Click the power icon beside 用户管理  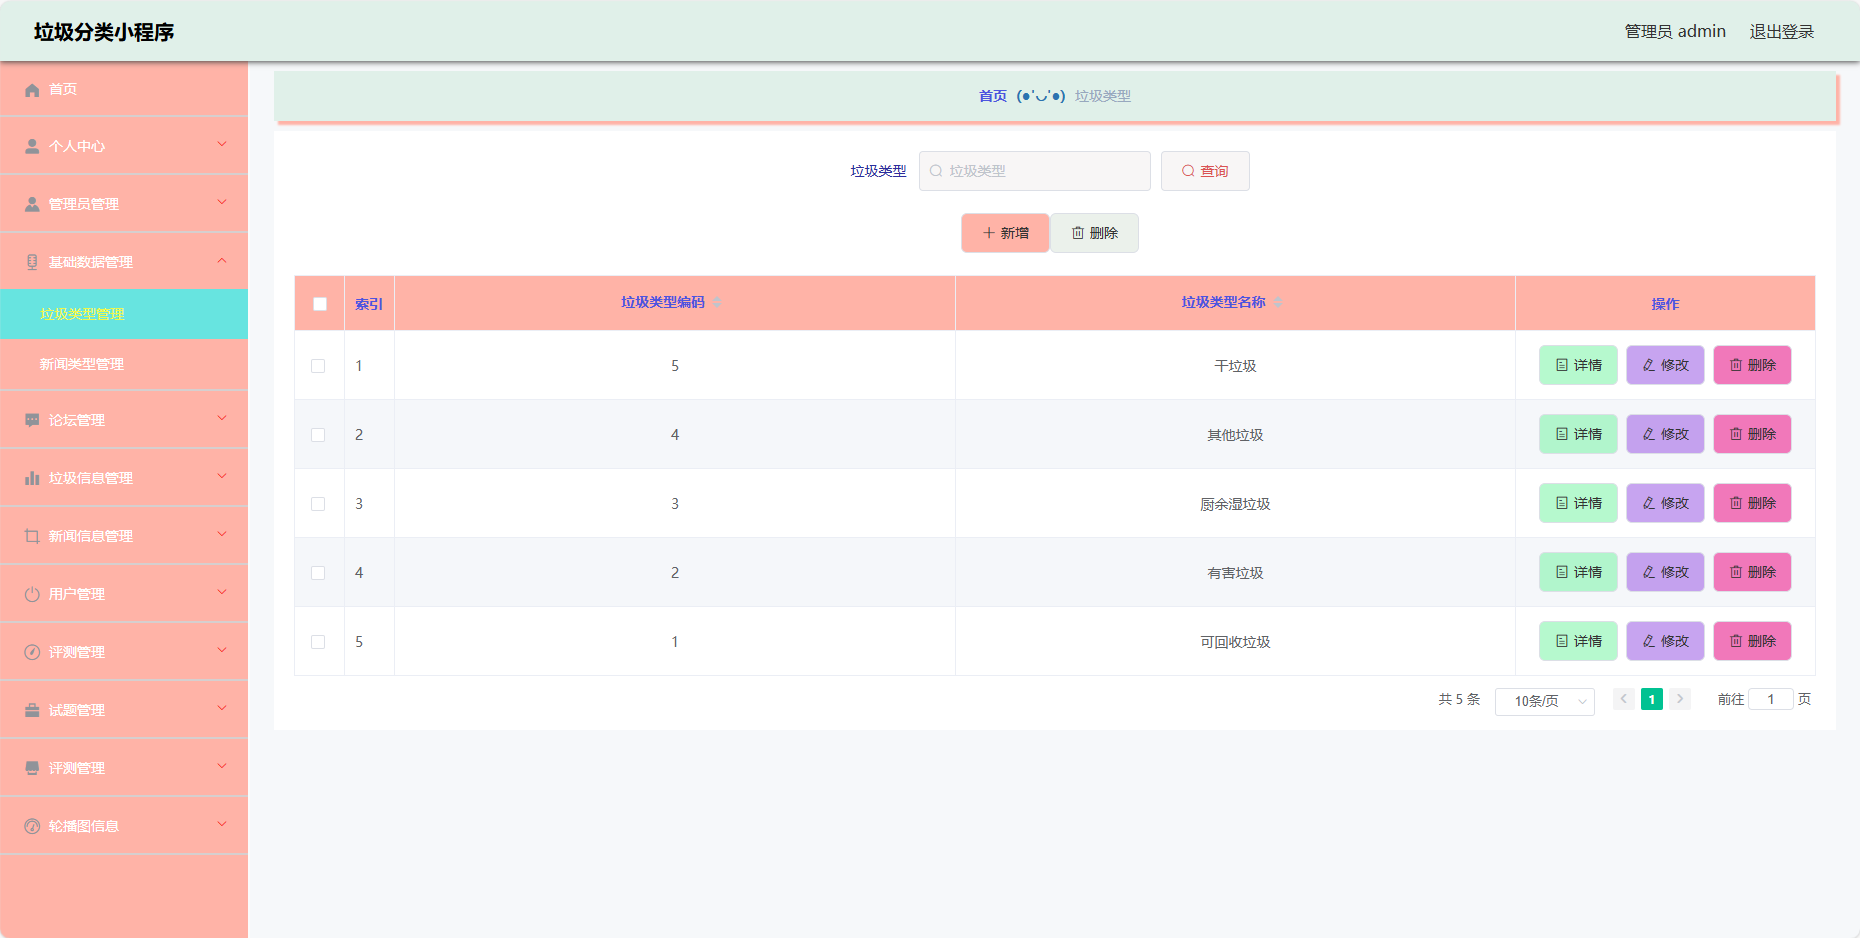(32, 594)
